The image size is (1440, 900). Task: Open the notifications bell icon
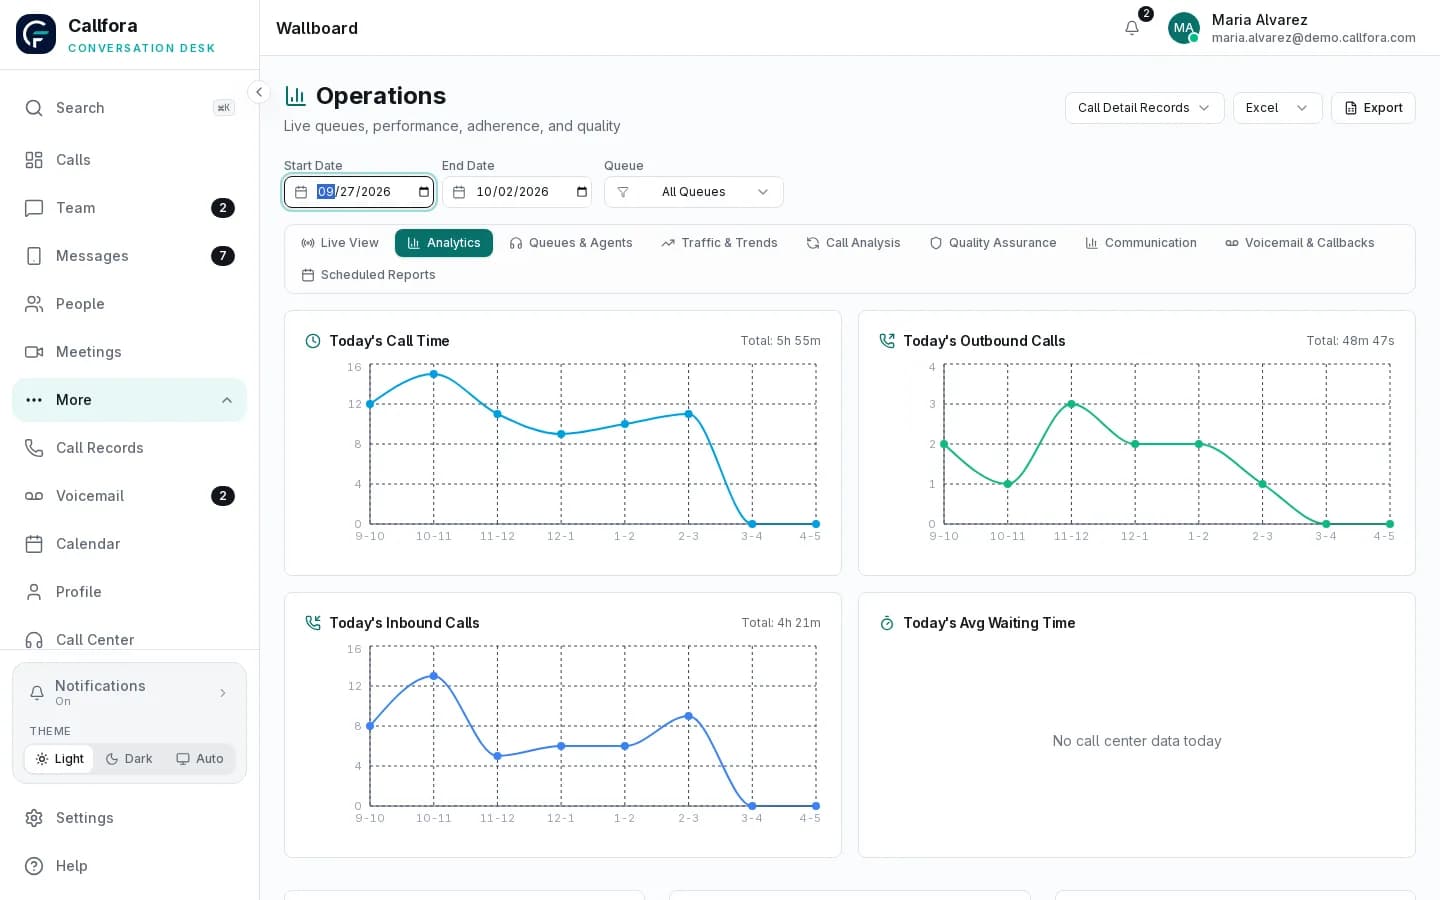tap(1132, 28)
